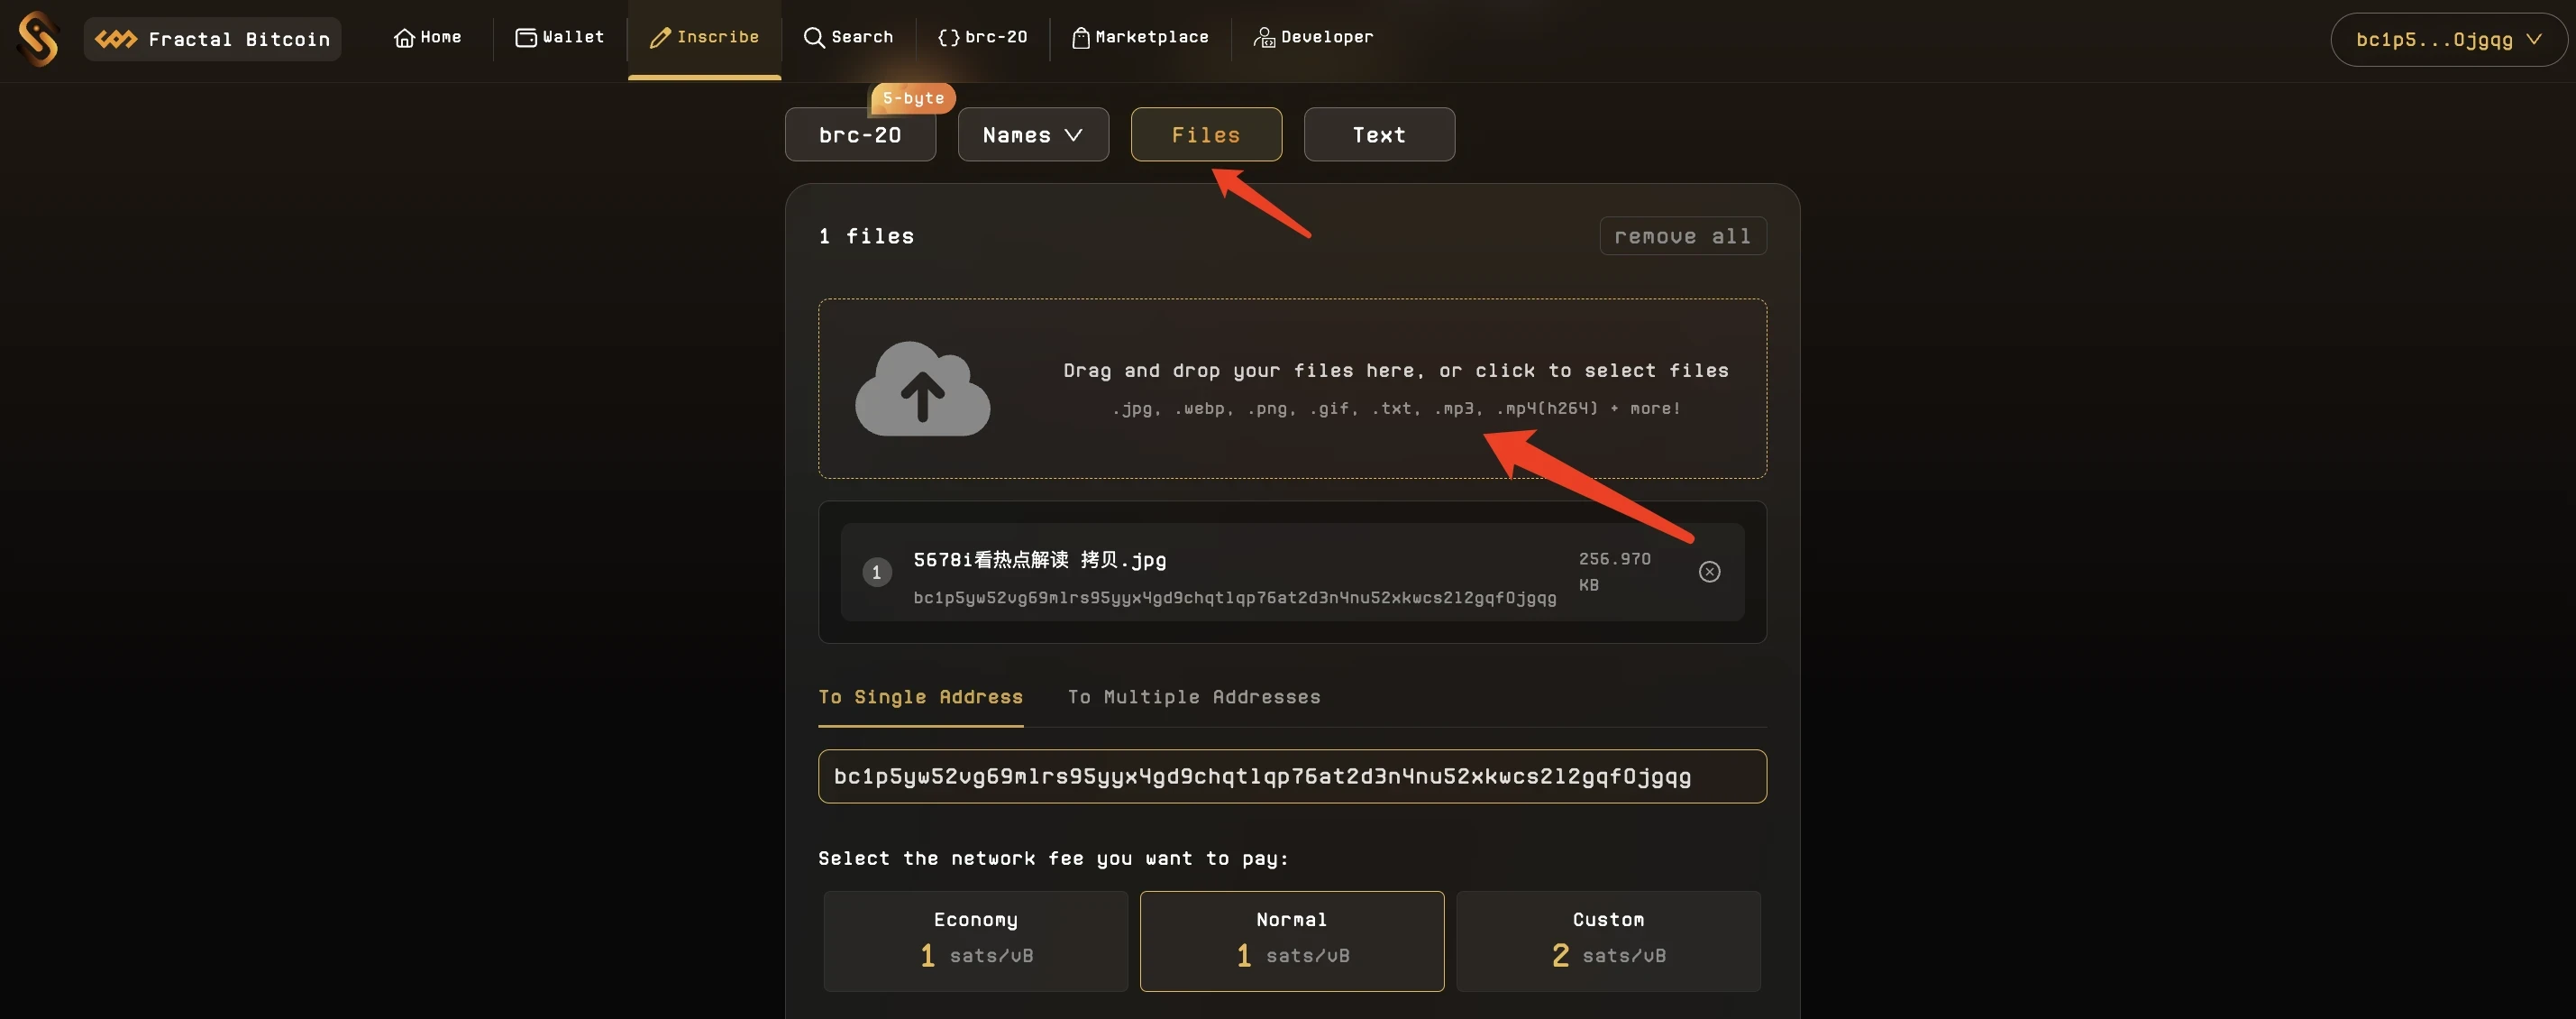The image size is (2576, 1019).
Task: Remove the 56781看热点解读 拷贝.jpg file
Action: pyautogui.click(x=1709, y=572)
